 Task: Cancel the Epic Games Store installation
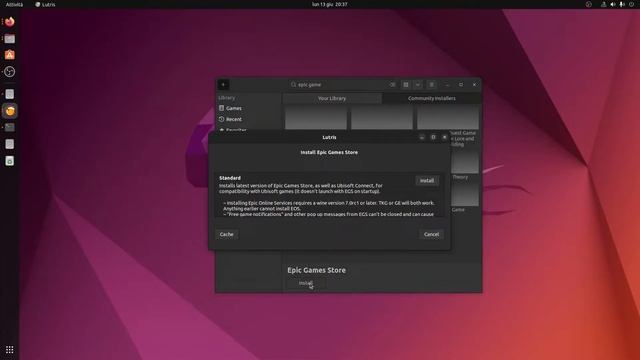(x=431, y=234)
